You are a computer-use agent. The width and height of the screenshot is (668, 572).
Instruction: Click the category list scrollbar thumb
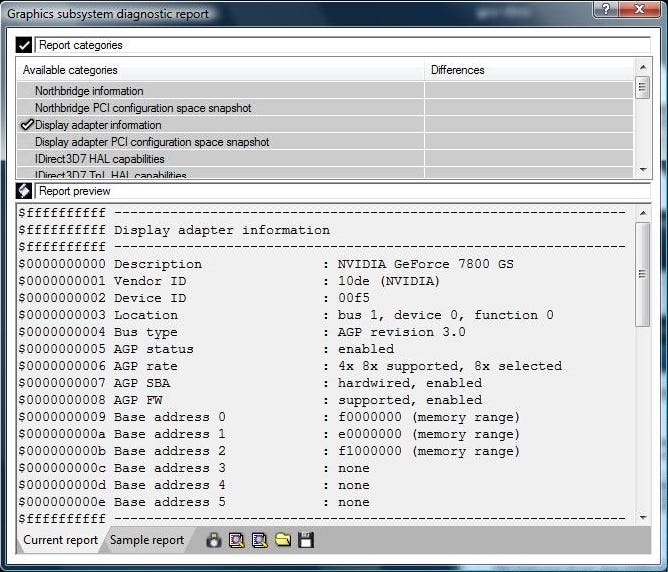642,87
